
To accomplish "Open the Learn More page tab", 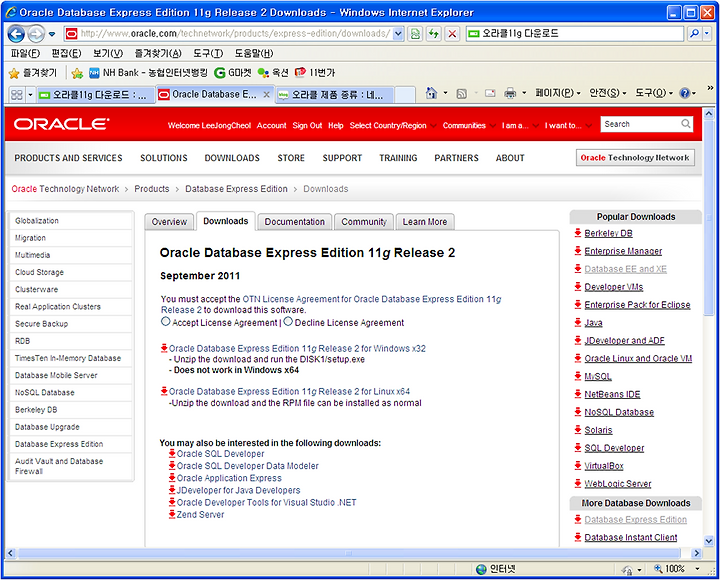I will [x=425, y=222].
